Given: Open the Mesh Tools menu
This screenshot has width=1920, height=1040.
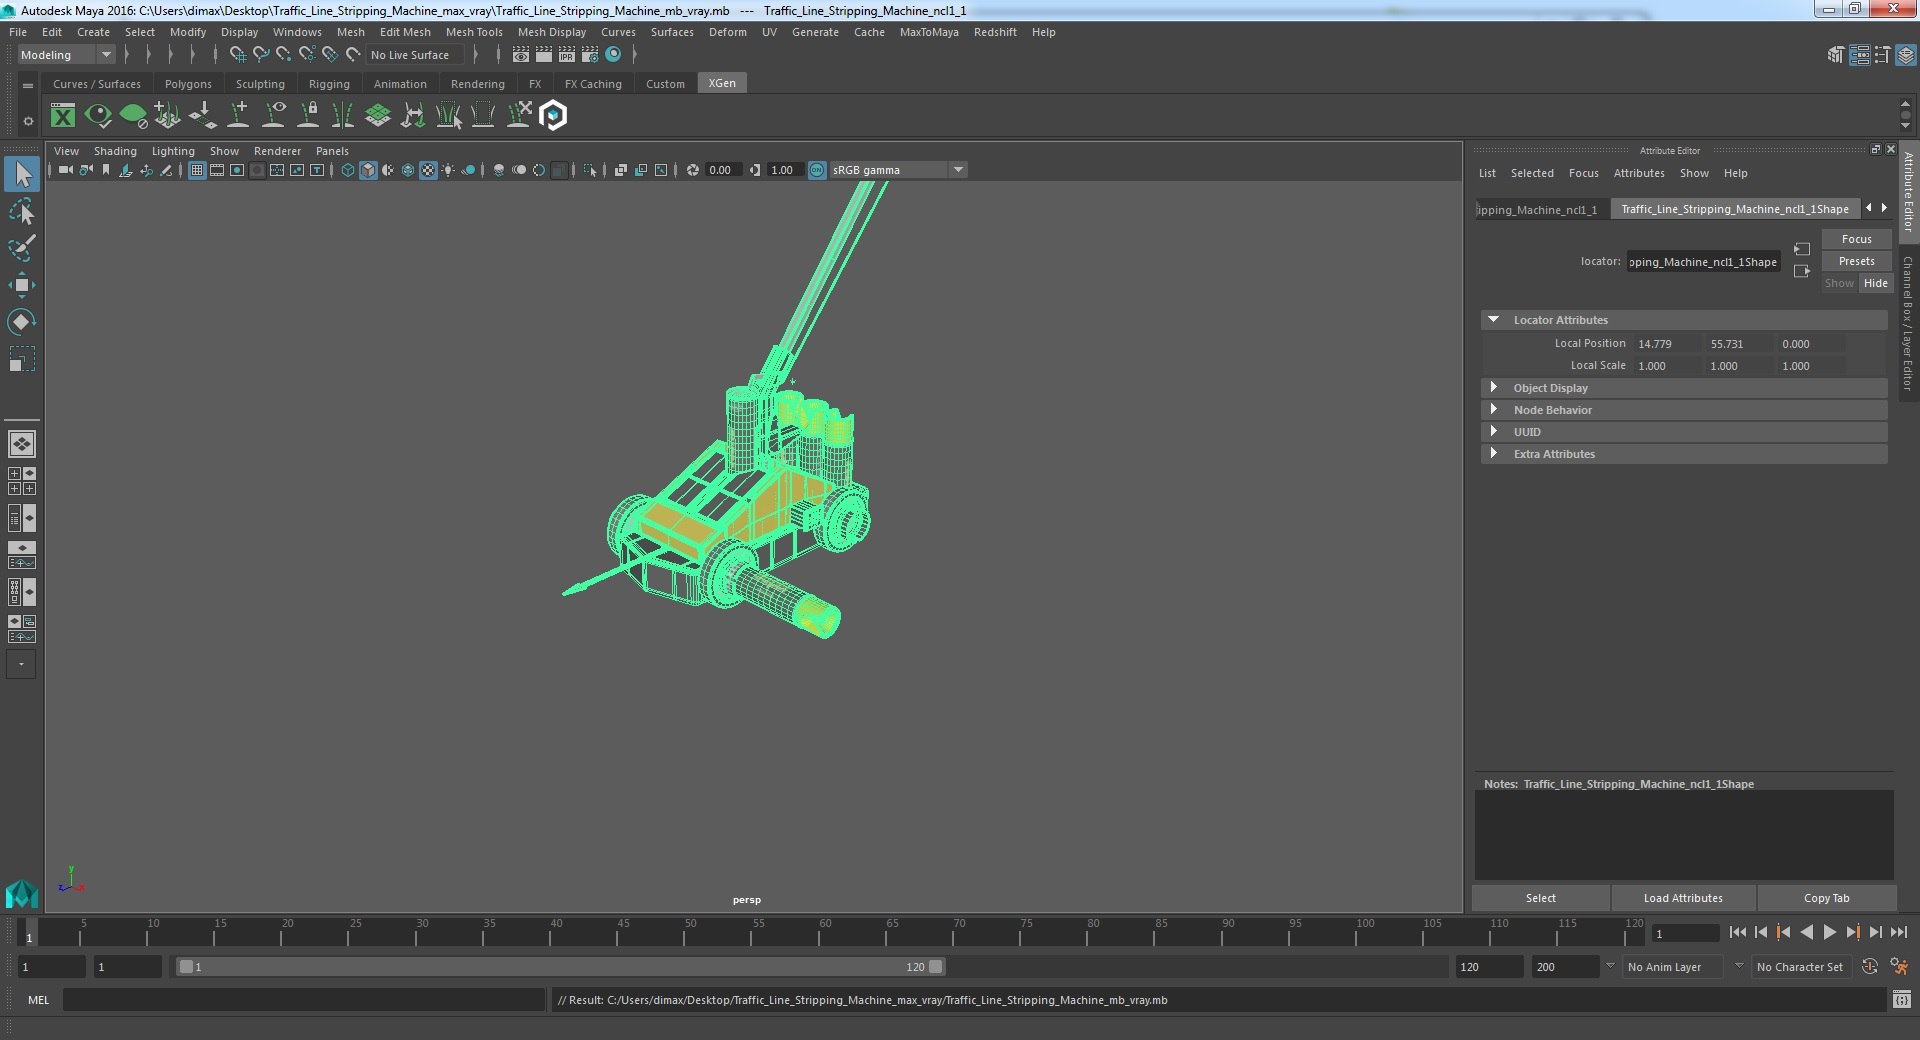Looking at the screenshot, I should click(474, 32).
